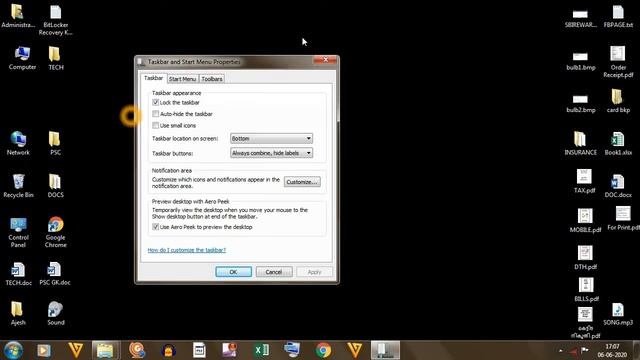Open the media player taskbar icon
Viewport: 640px width, 360px height.
pyautogui.click(x=44, y=350)
